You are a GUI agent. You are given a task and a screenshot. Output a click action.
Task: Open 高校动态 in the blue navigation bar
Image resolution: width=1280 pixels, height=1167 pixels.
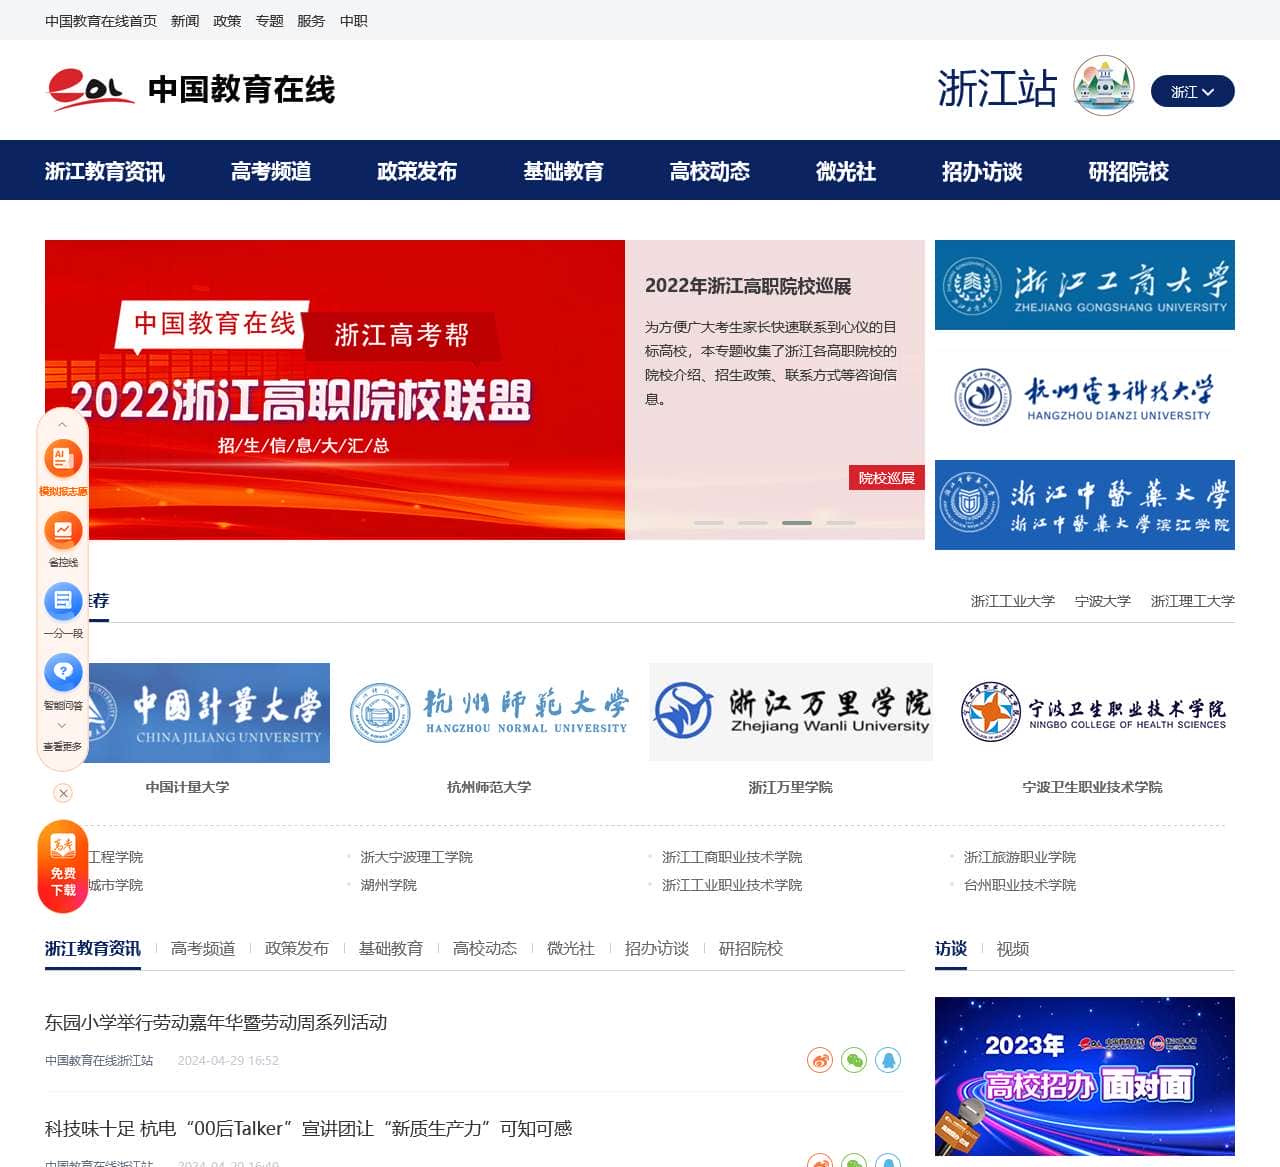[709, 171]
